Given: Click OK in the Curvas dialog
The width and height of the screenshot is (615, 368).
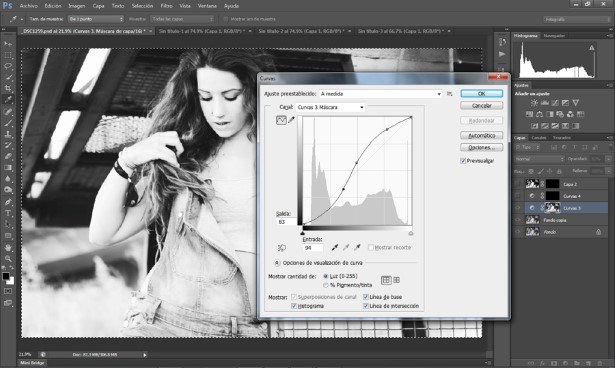Looking at the screenshot, I should click(481, 93).
